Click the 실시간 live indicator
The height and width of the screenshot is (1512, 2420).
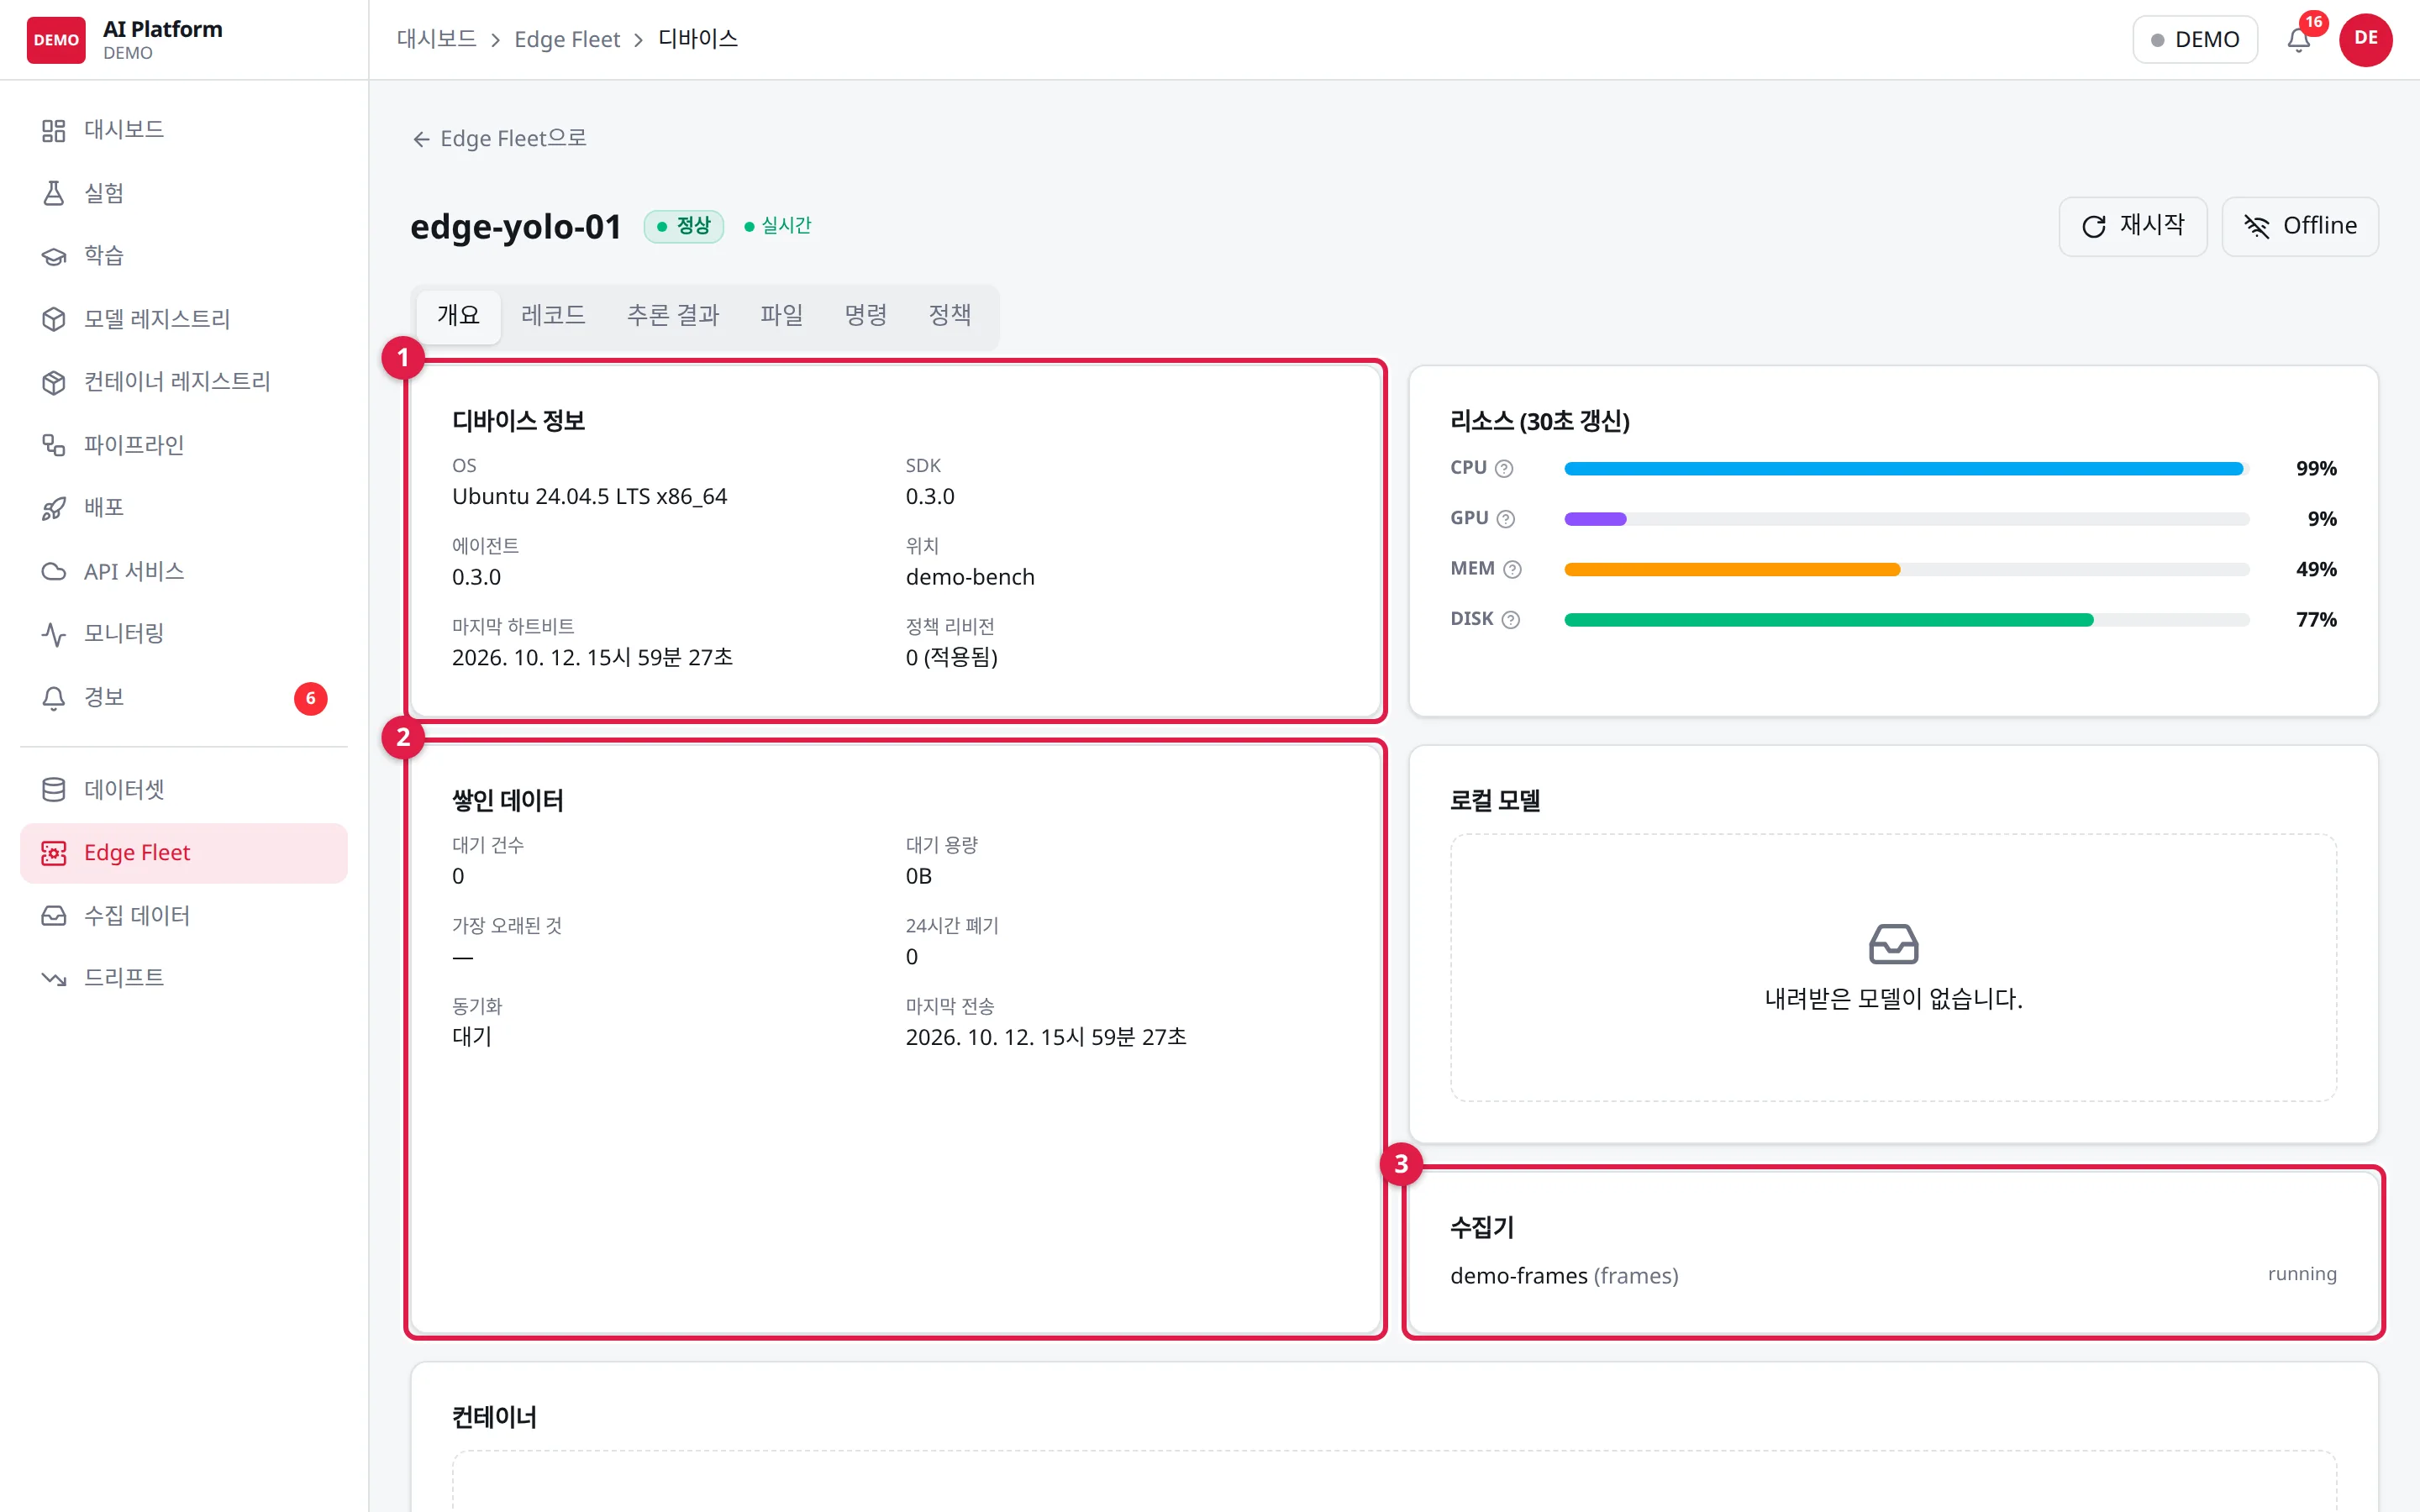pyautogui.click(x=778, y=227)
